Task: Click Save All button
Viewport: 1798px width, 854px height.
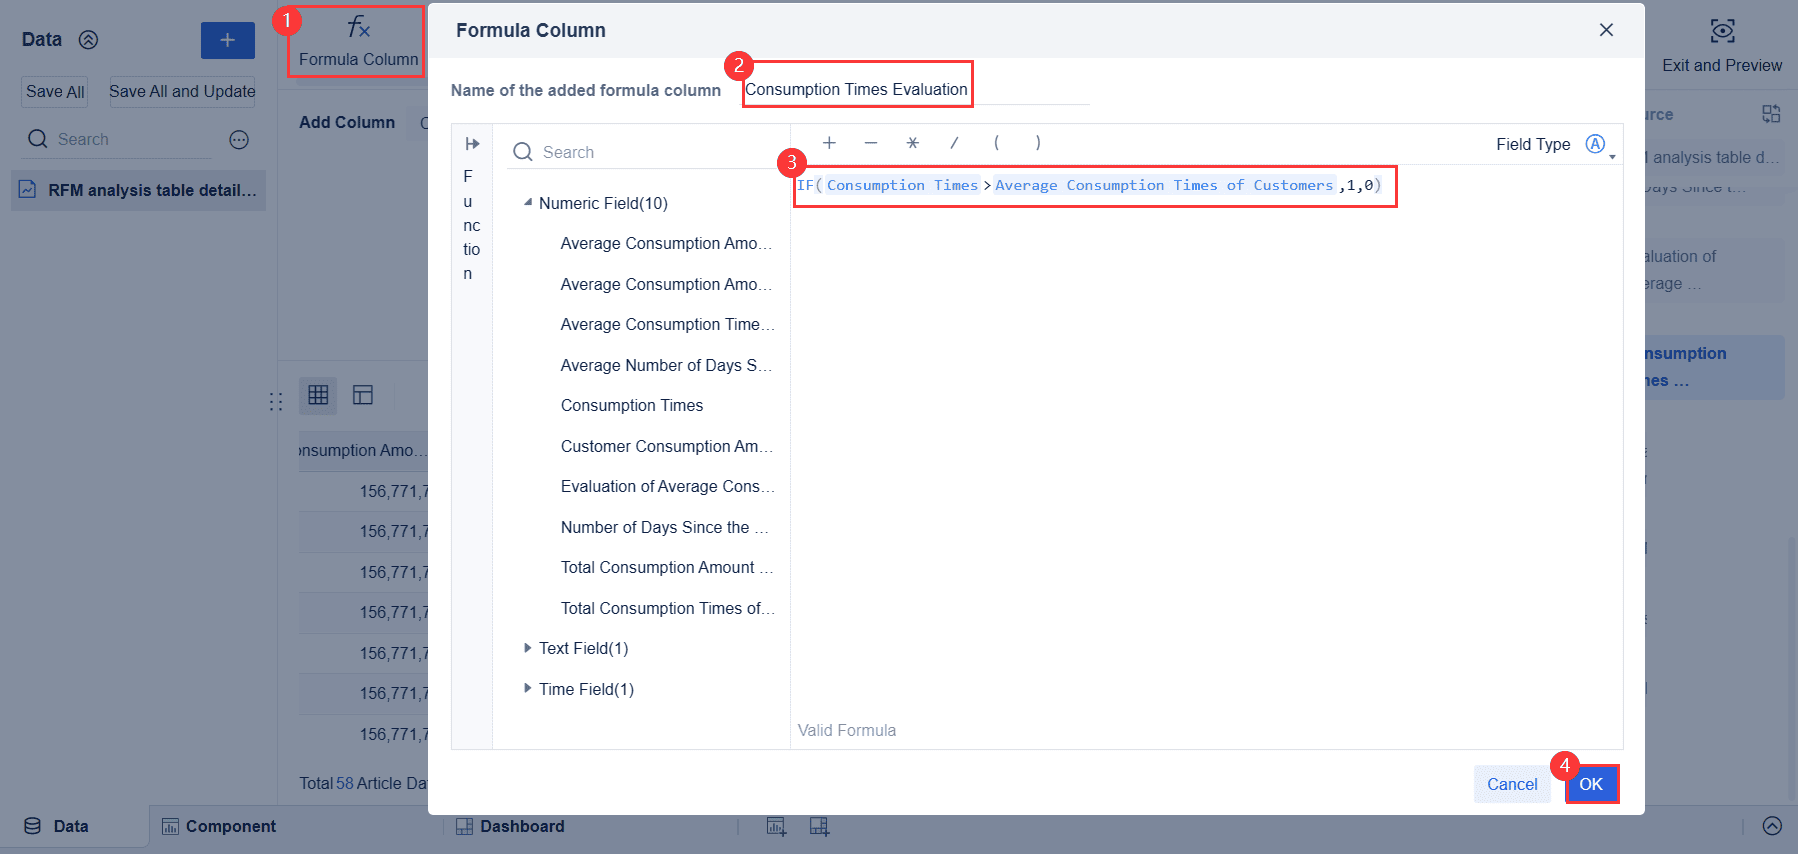Action: [55, 92]
